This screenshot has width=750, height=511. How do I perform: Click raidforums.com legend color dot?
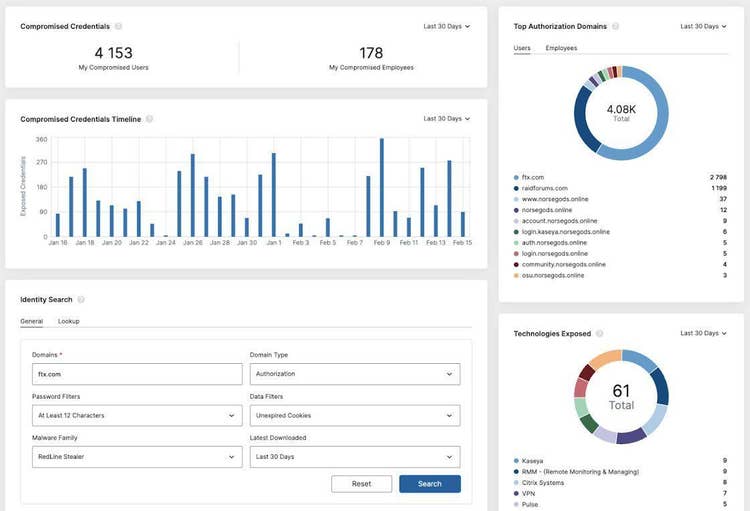(x=515, y=188)
